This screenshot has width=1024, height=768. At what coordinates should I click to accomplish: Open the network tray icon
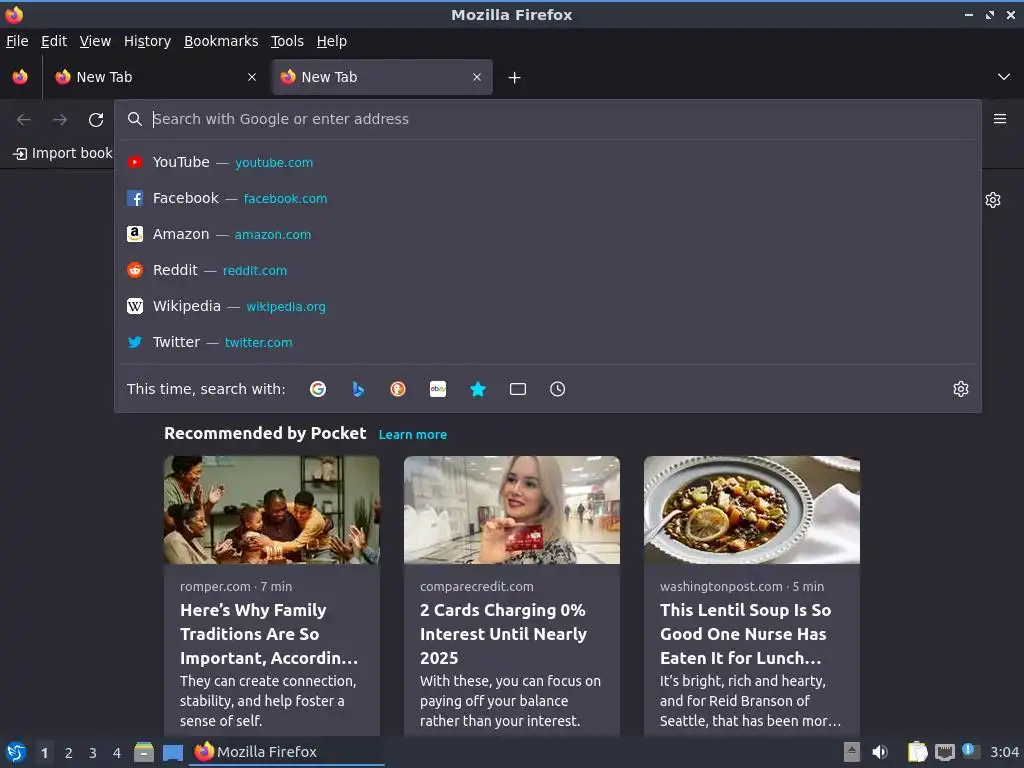point(944,752)
